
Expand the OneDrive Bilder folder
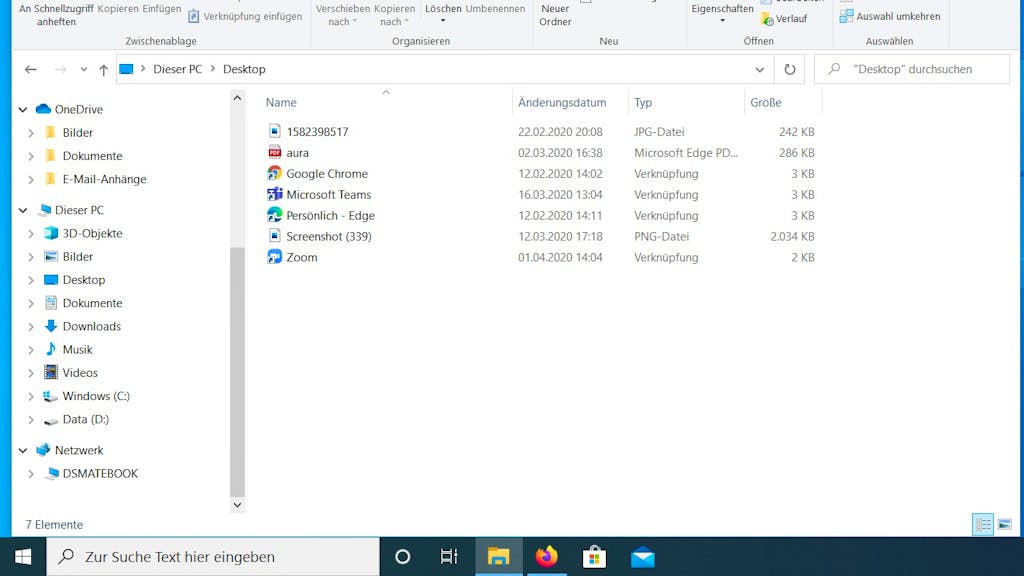31,133
